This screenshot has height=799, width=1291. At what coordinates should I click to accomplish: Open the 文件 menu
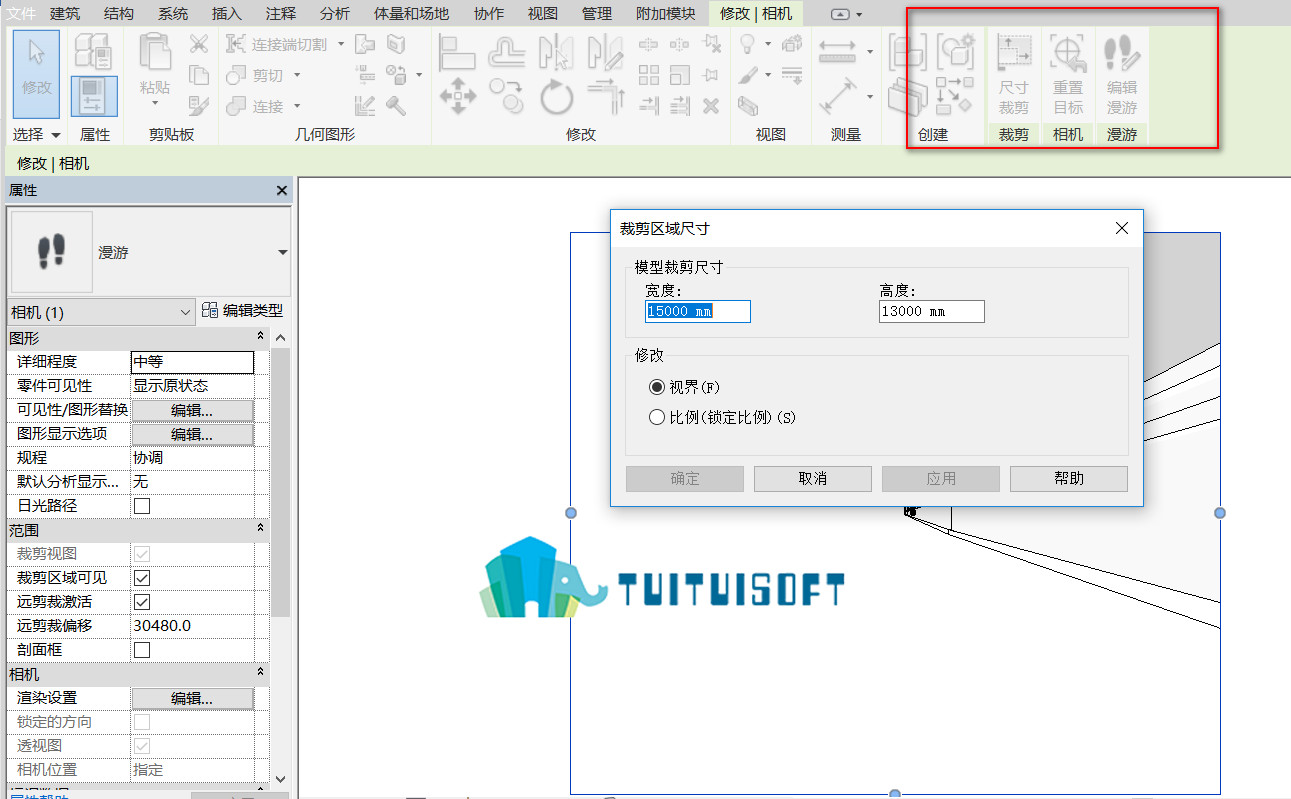point(21,13)
